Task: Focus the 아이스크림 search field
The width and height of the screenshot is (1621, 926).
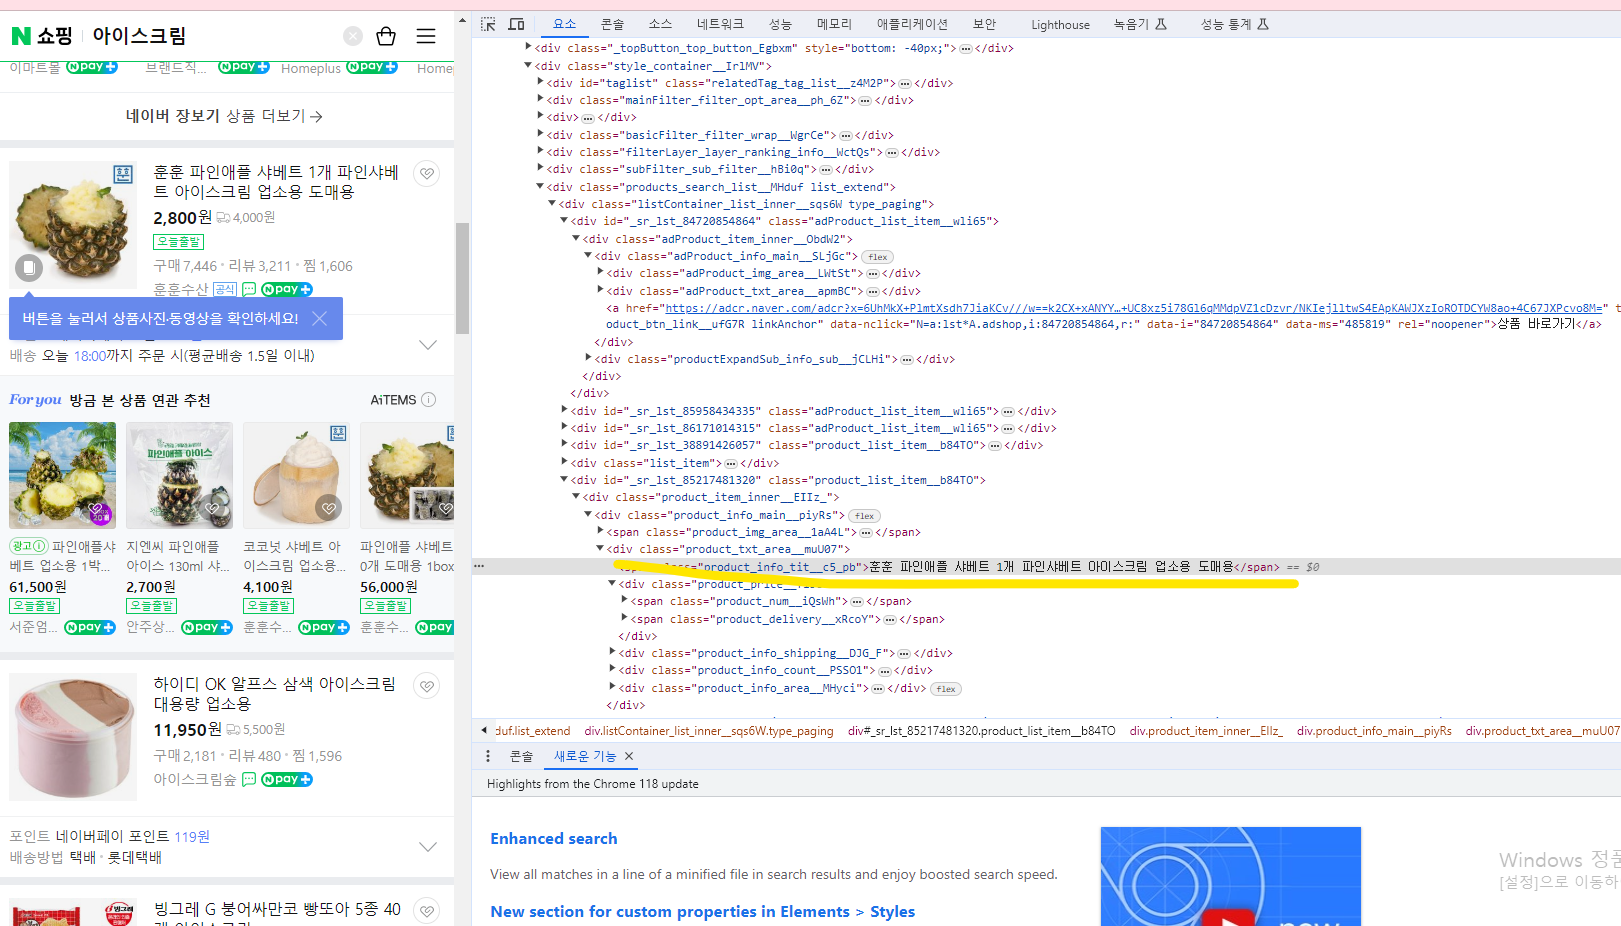Action: pos(213,36)
